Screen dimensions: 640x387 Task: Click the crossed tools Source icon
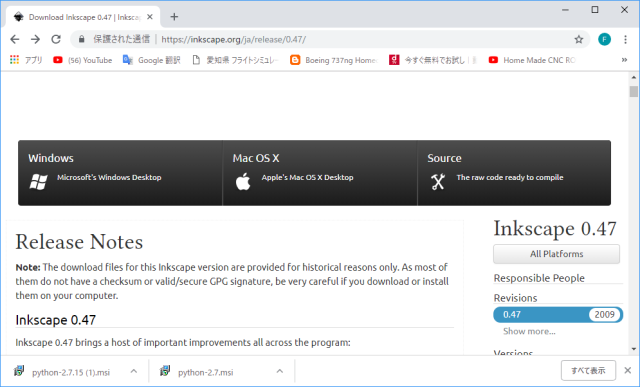438,182
